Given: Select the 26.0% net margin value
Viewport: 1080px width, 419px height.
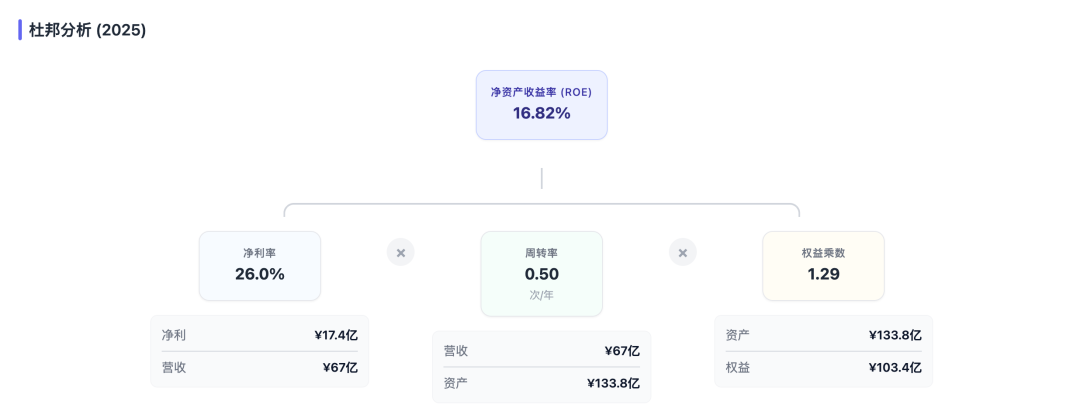Looking at the screenshot, I should point(259,274).
